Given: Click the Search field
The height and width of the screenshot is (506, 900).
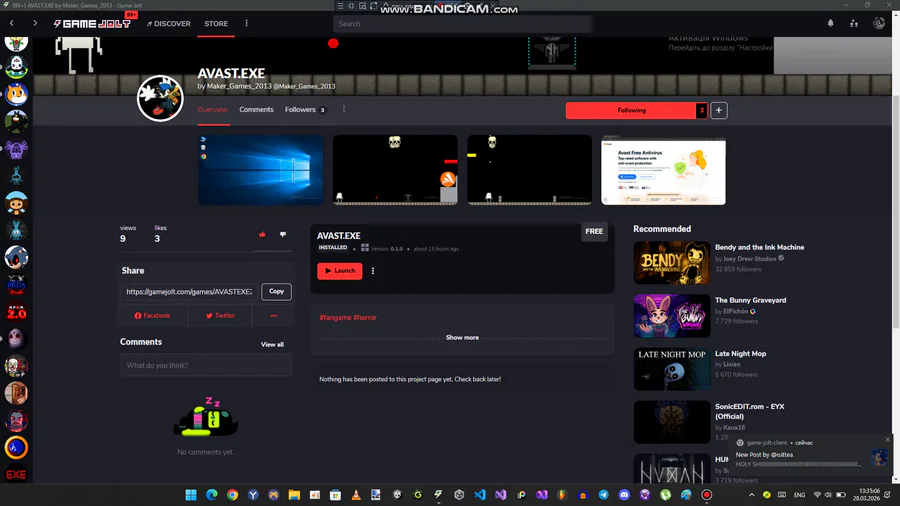Looking at the screenshot, I should click(x=462, y=24).
